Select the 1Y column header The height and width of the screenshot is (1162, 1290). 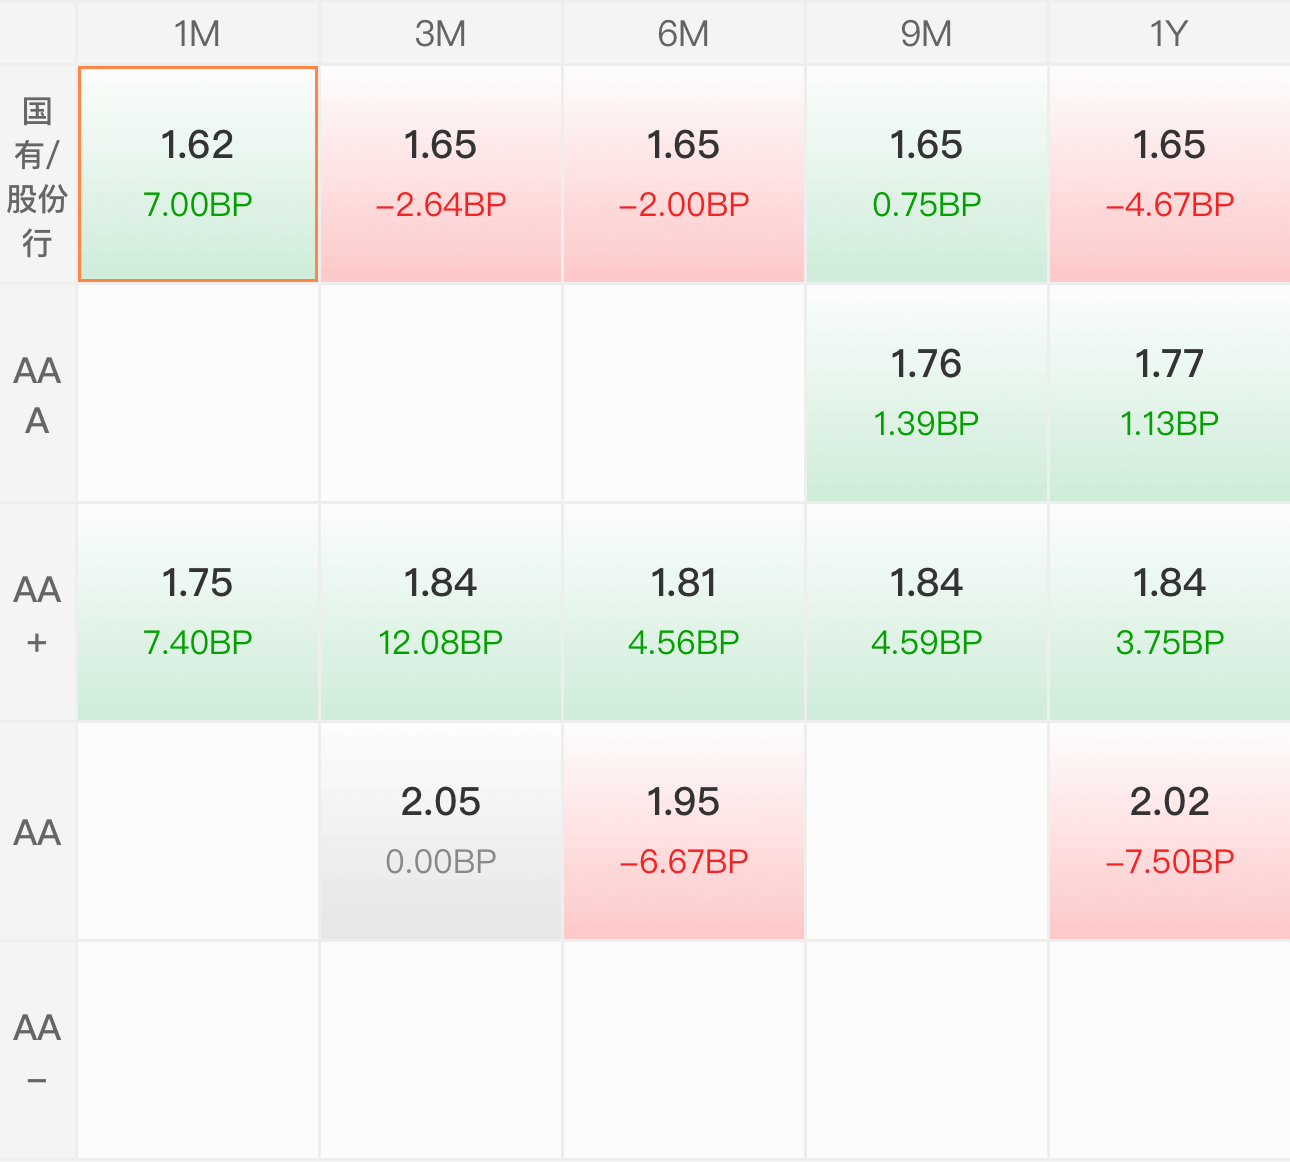coord(1170,33)
